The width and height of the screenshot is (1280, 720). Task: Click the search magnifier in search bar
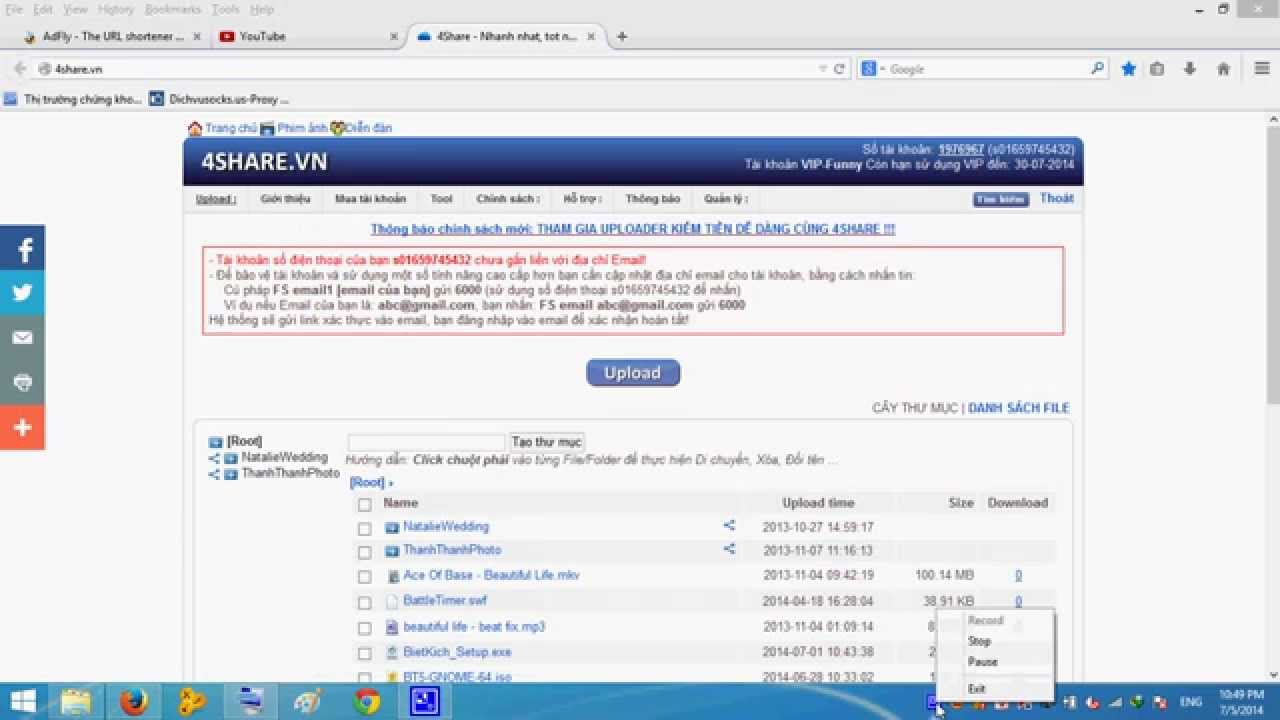point(1097,69)
